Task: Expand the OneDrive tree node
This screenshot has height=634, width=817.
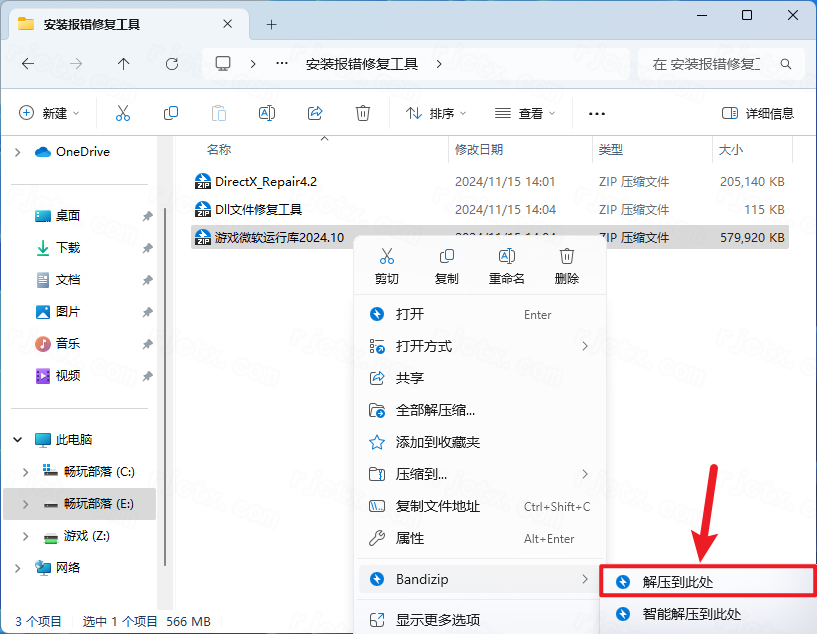Action: point(17,152)
